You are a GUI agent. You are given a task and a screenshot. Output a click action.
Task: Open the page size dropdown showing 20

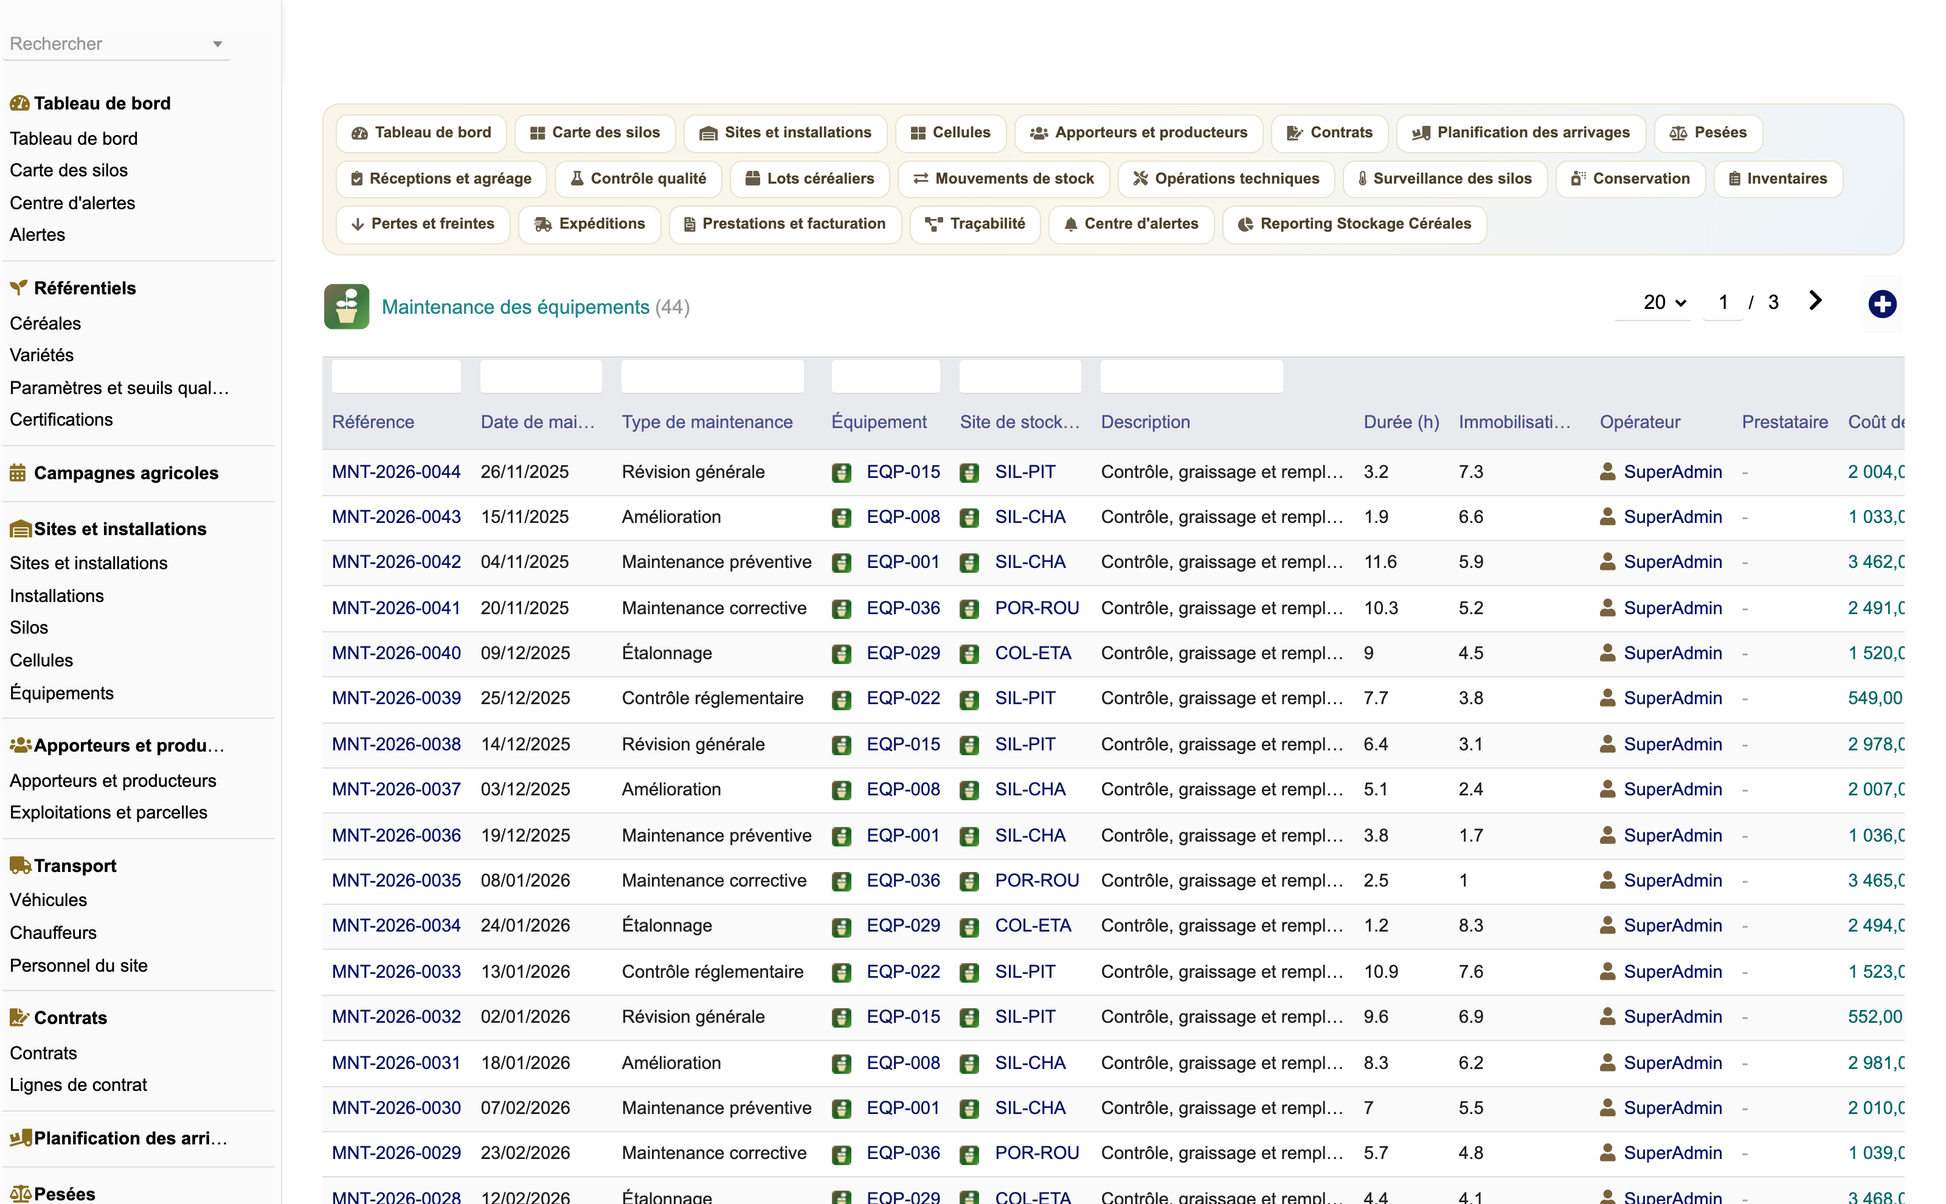(1665, 302)
